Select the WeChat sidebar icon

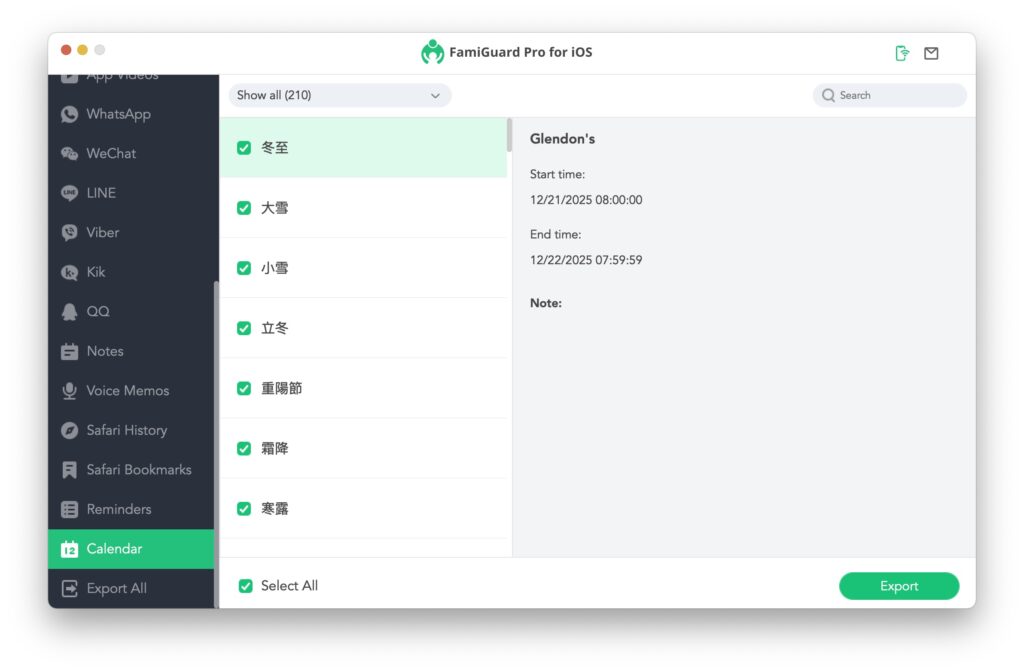point(69,153)
